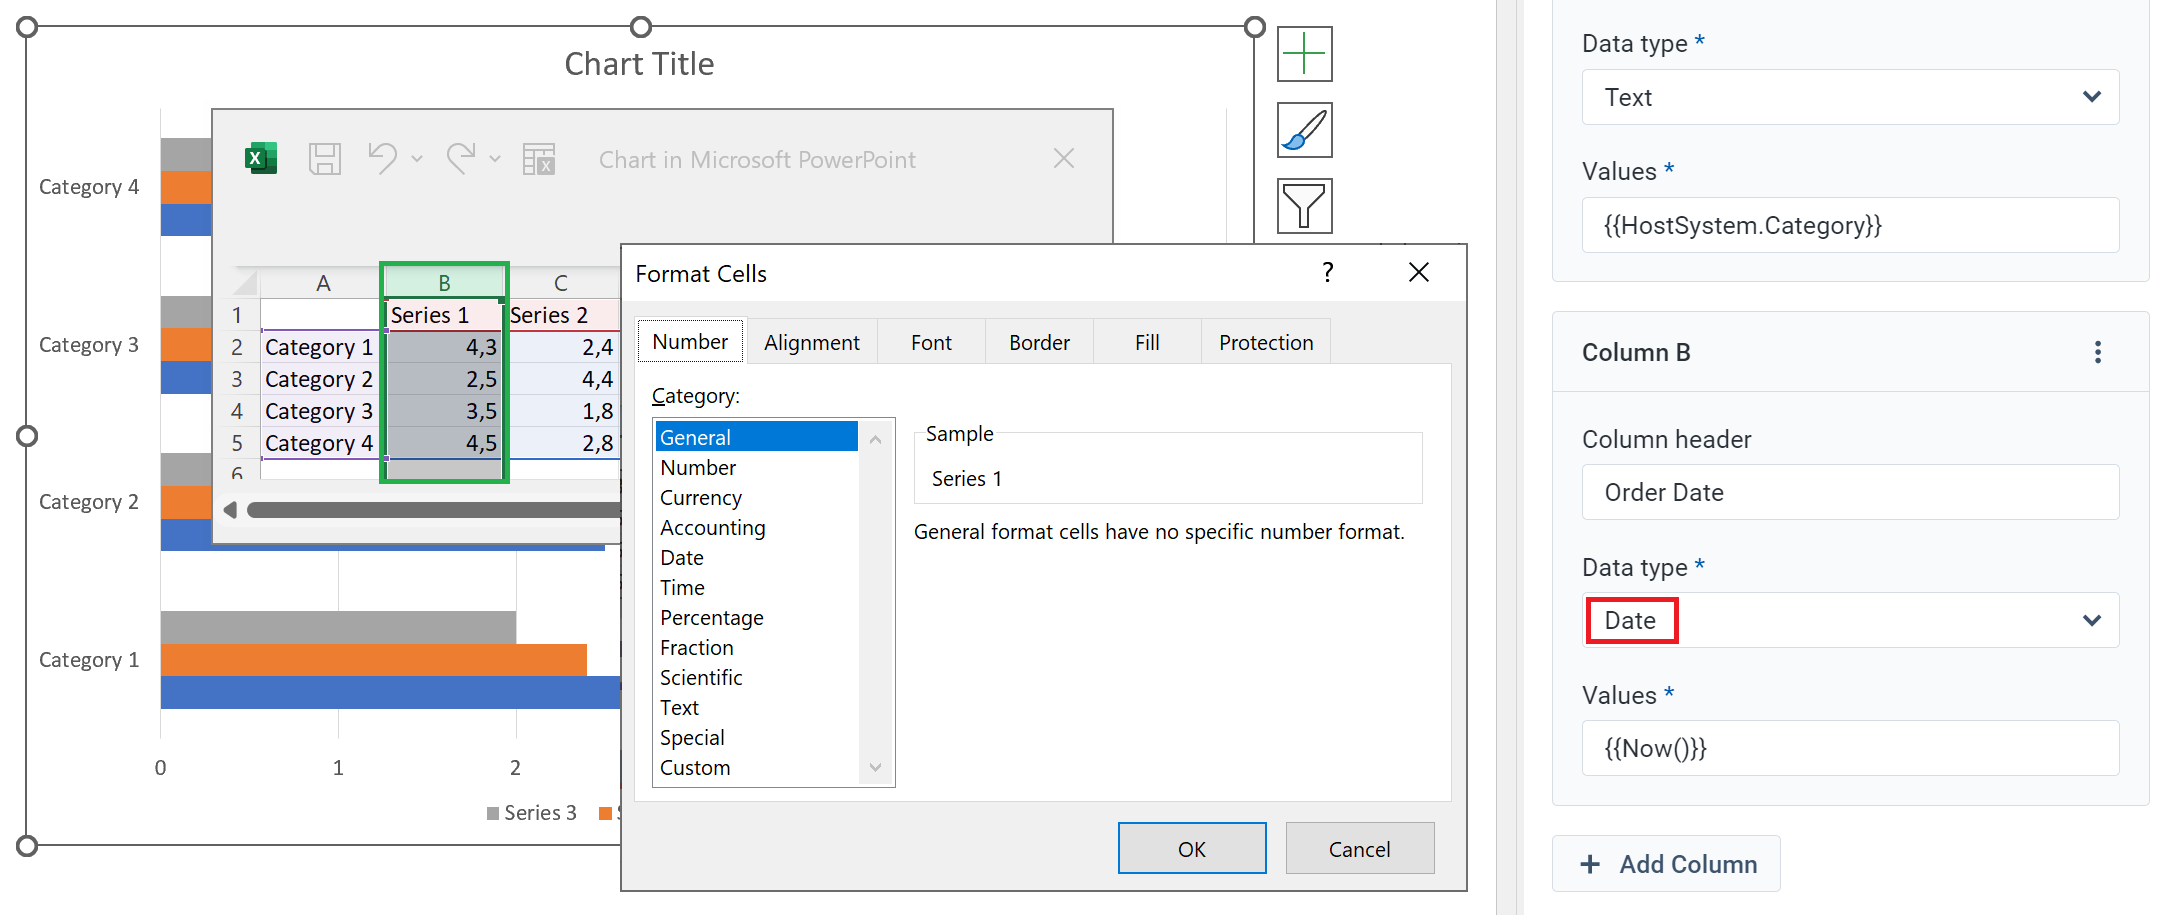The image size is (2170, 915).
Task: Open chart data in Microsoft Excel
Action: tap(259, 158)
